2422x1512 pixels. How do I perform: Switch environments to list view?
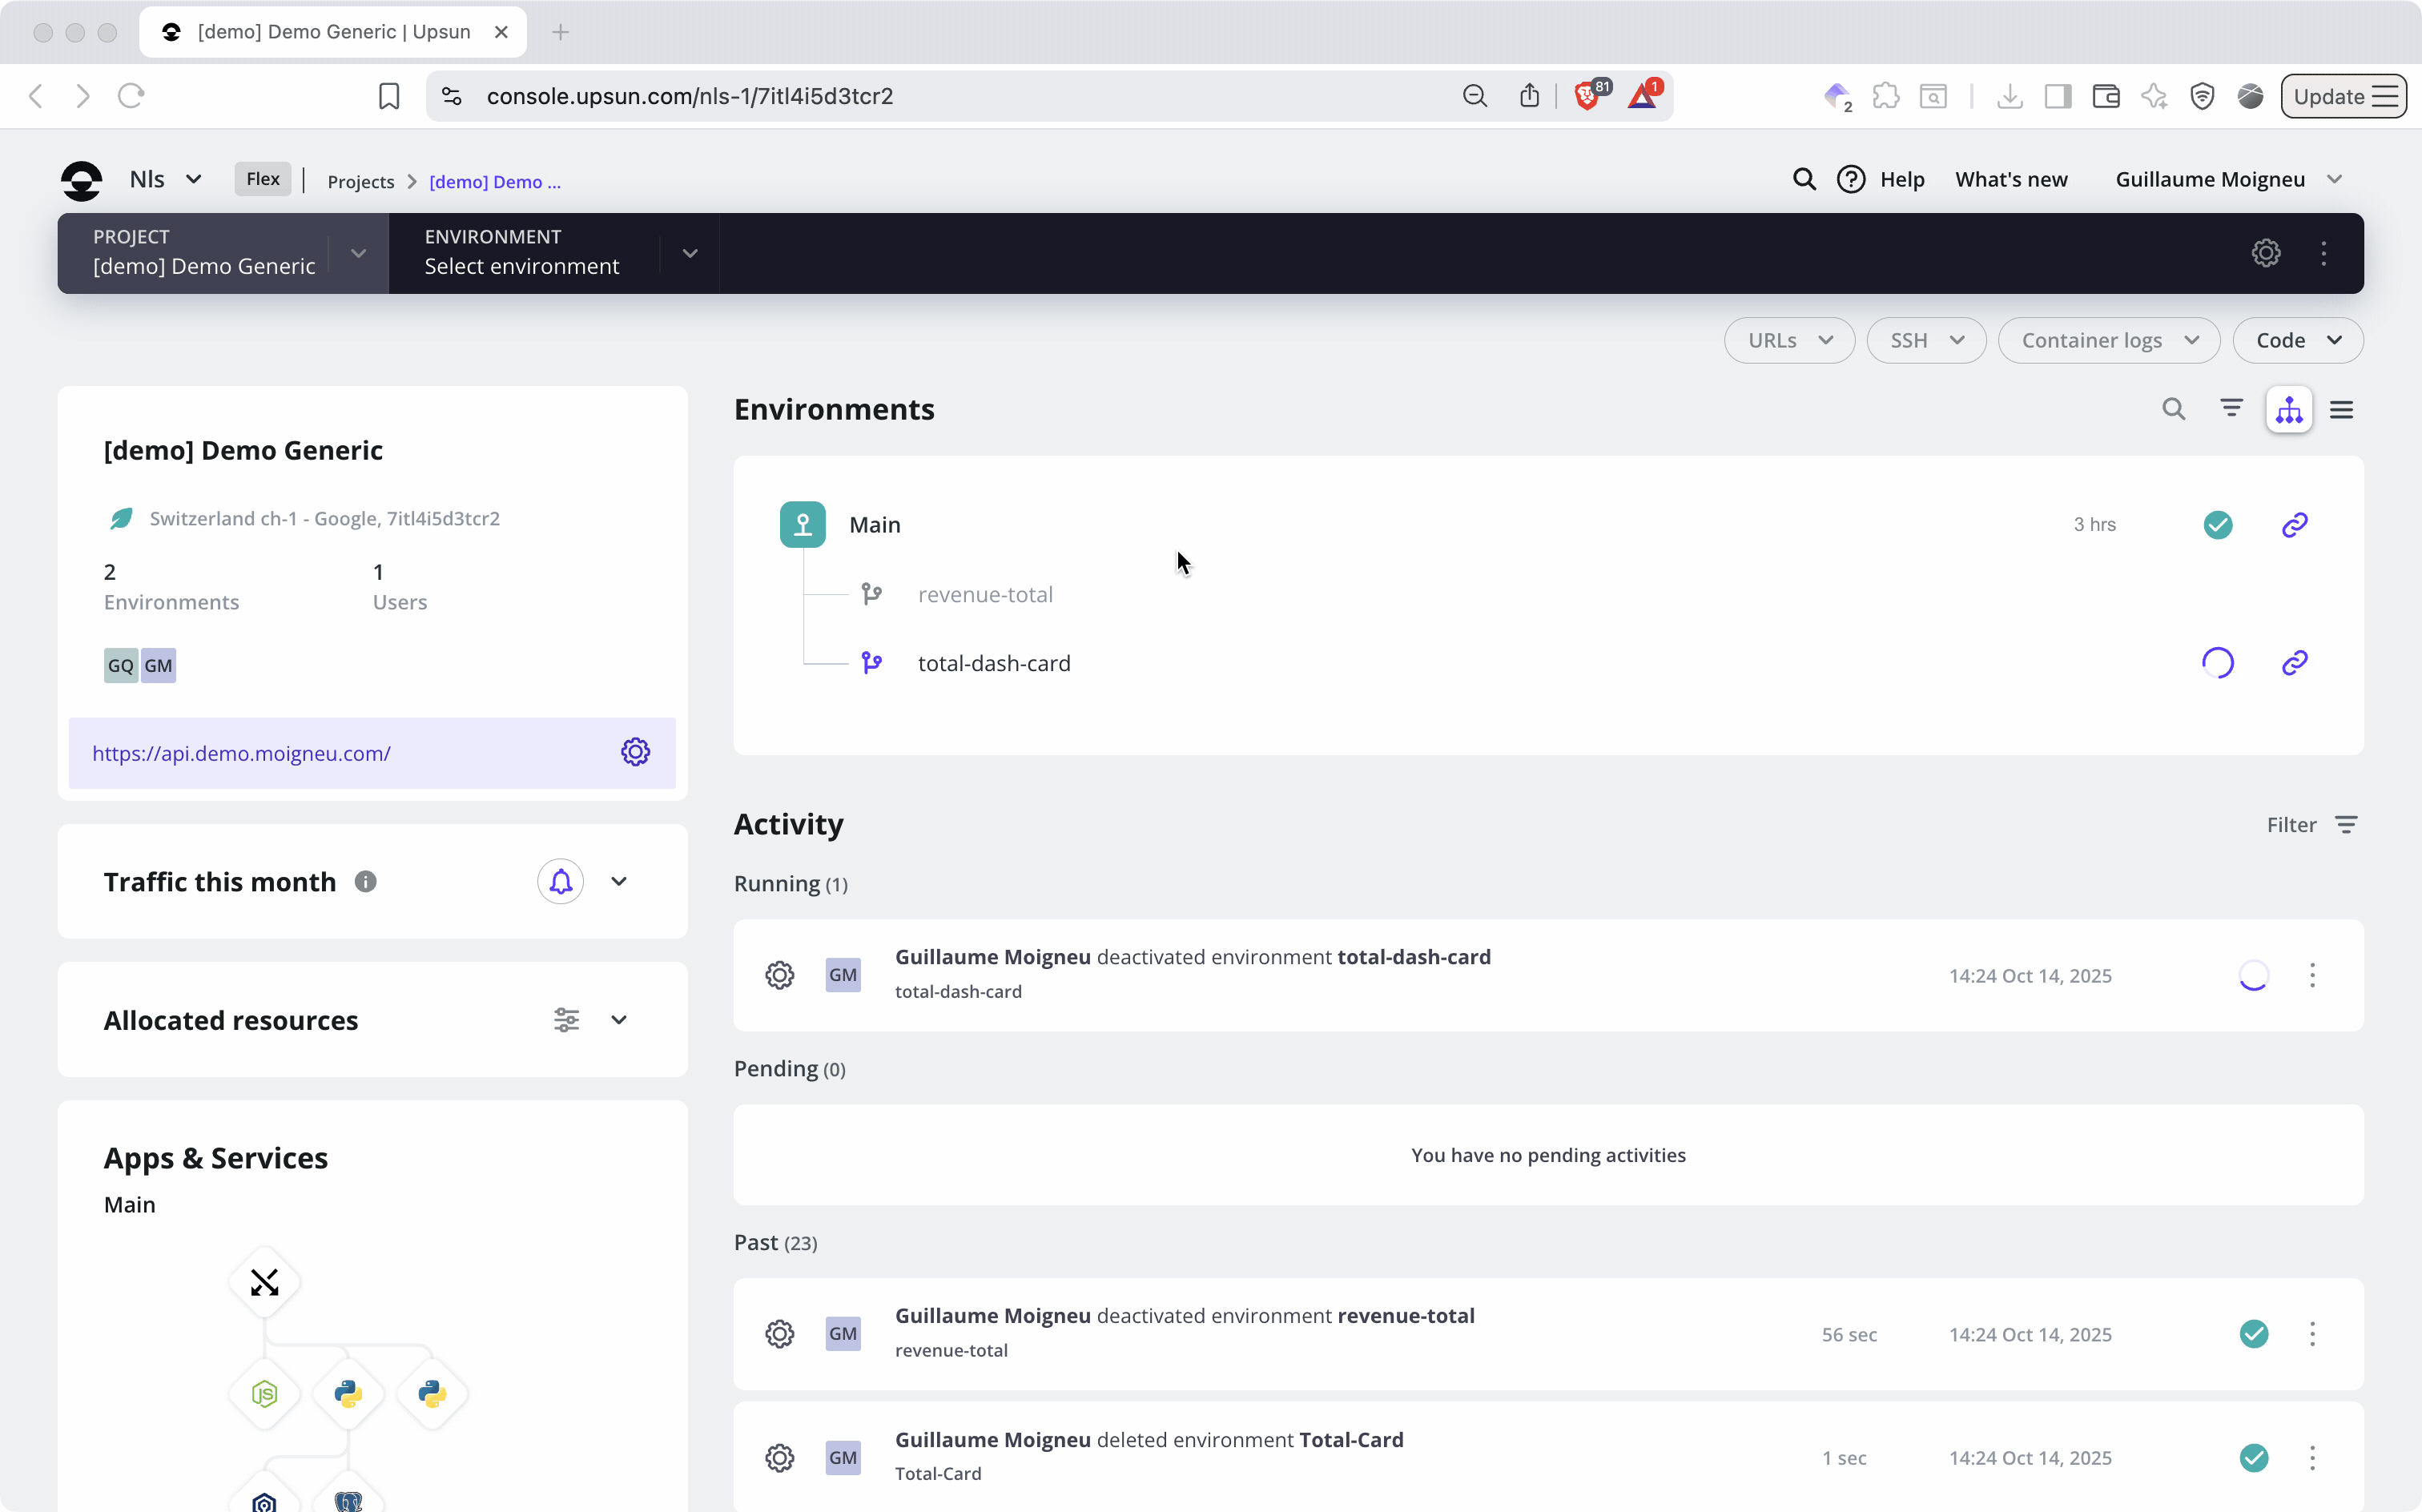coord(2341,409)
